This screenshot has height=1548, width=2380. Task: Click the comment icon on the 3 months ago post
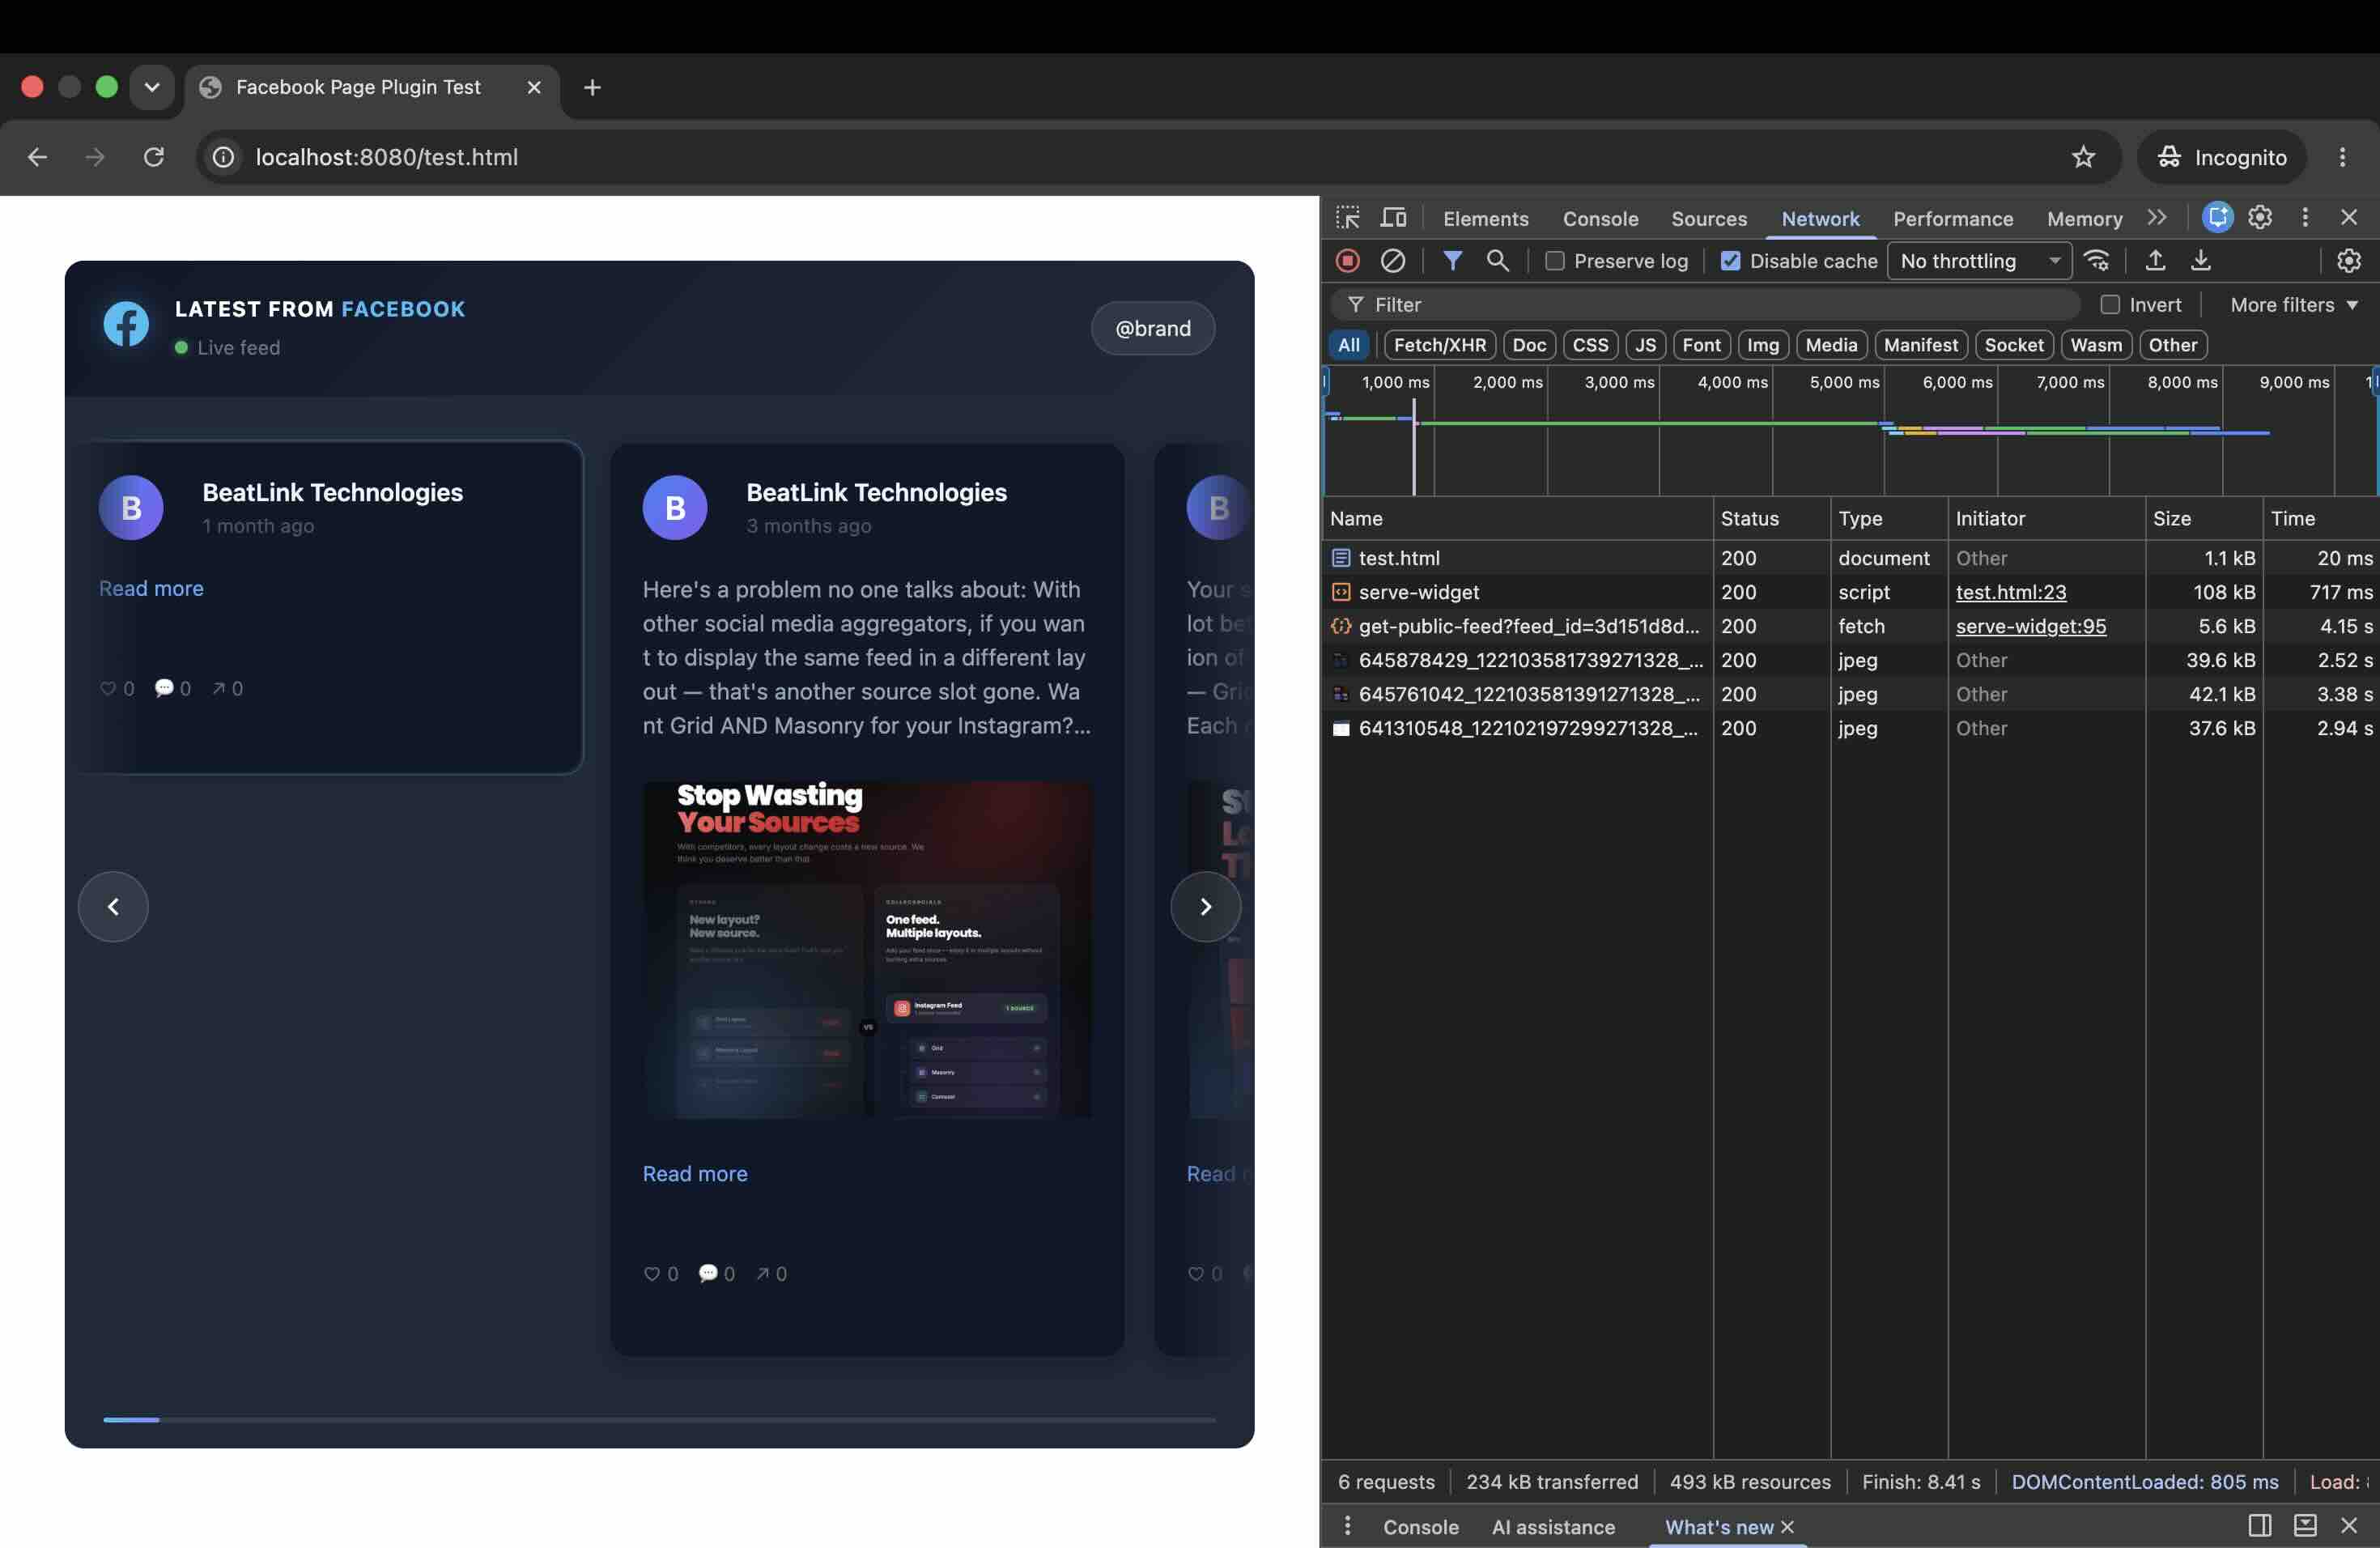point(708,1273)
